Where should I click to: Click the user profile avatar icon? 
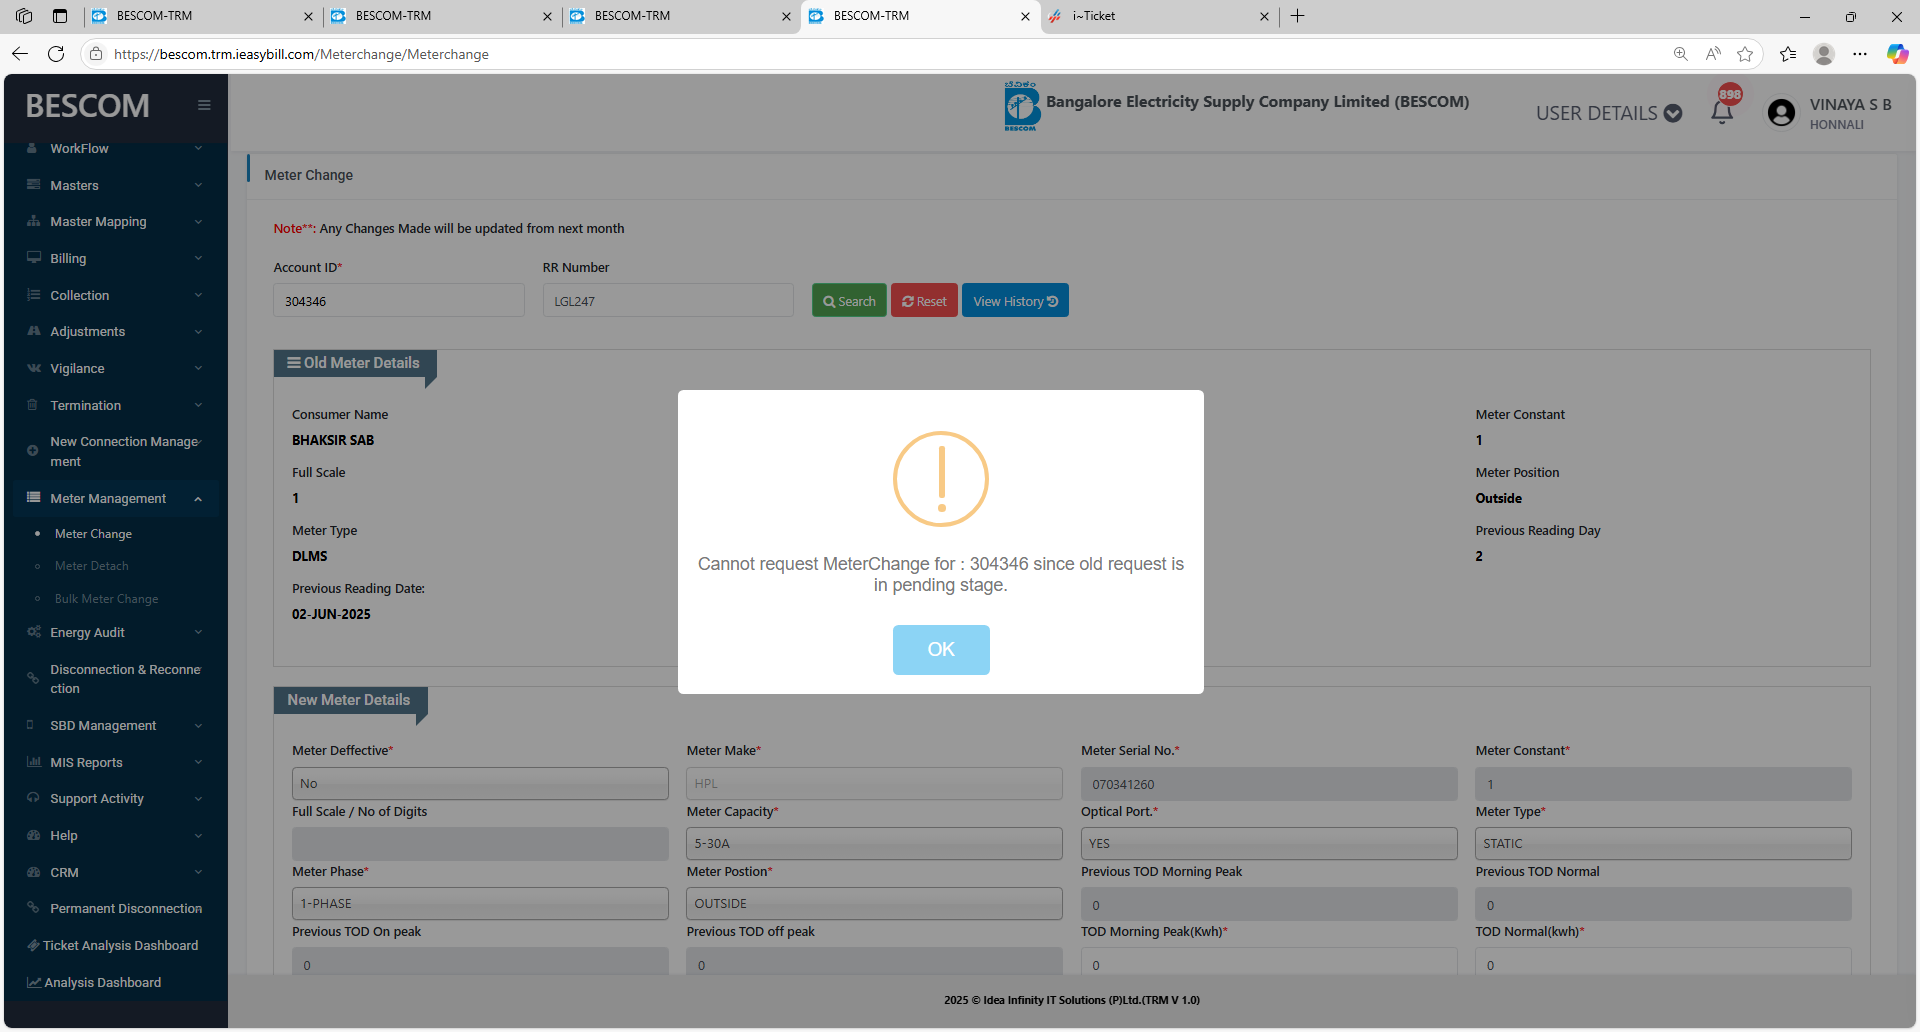tap(1781, 113)
